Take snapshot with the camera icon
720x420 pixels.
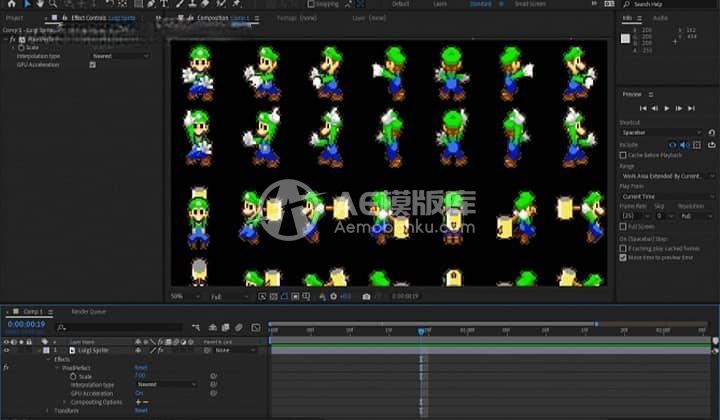pos(366,296)
